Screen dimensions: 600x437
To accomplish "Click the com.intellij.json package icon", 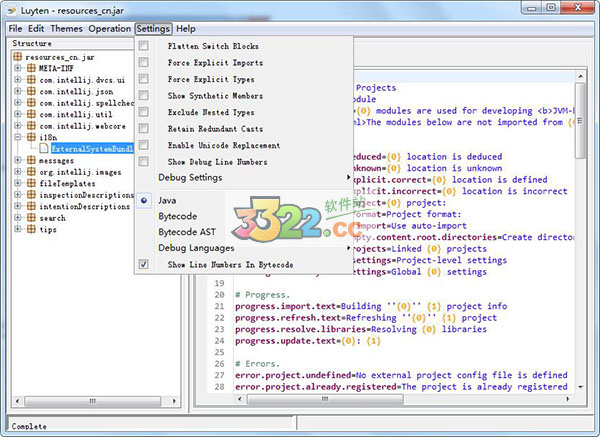I will coord(31,92).
